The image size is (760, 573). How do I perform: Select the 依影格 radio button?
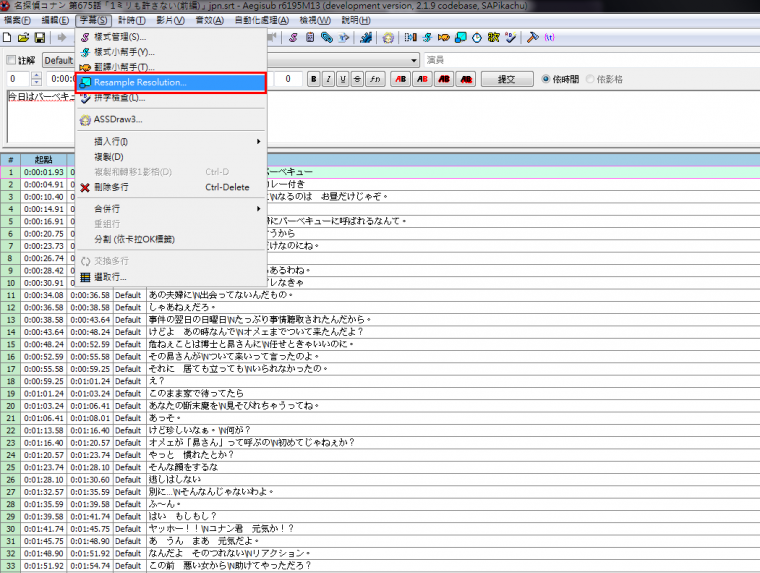pos(590,79)
